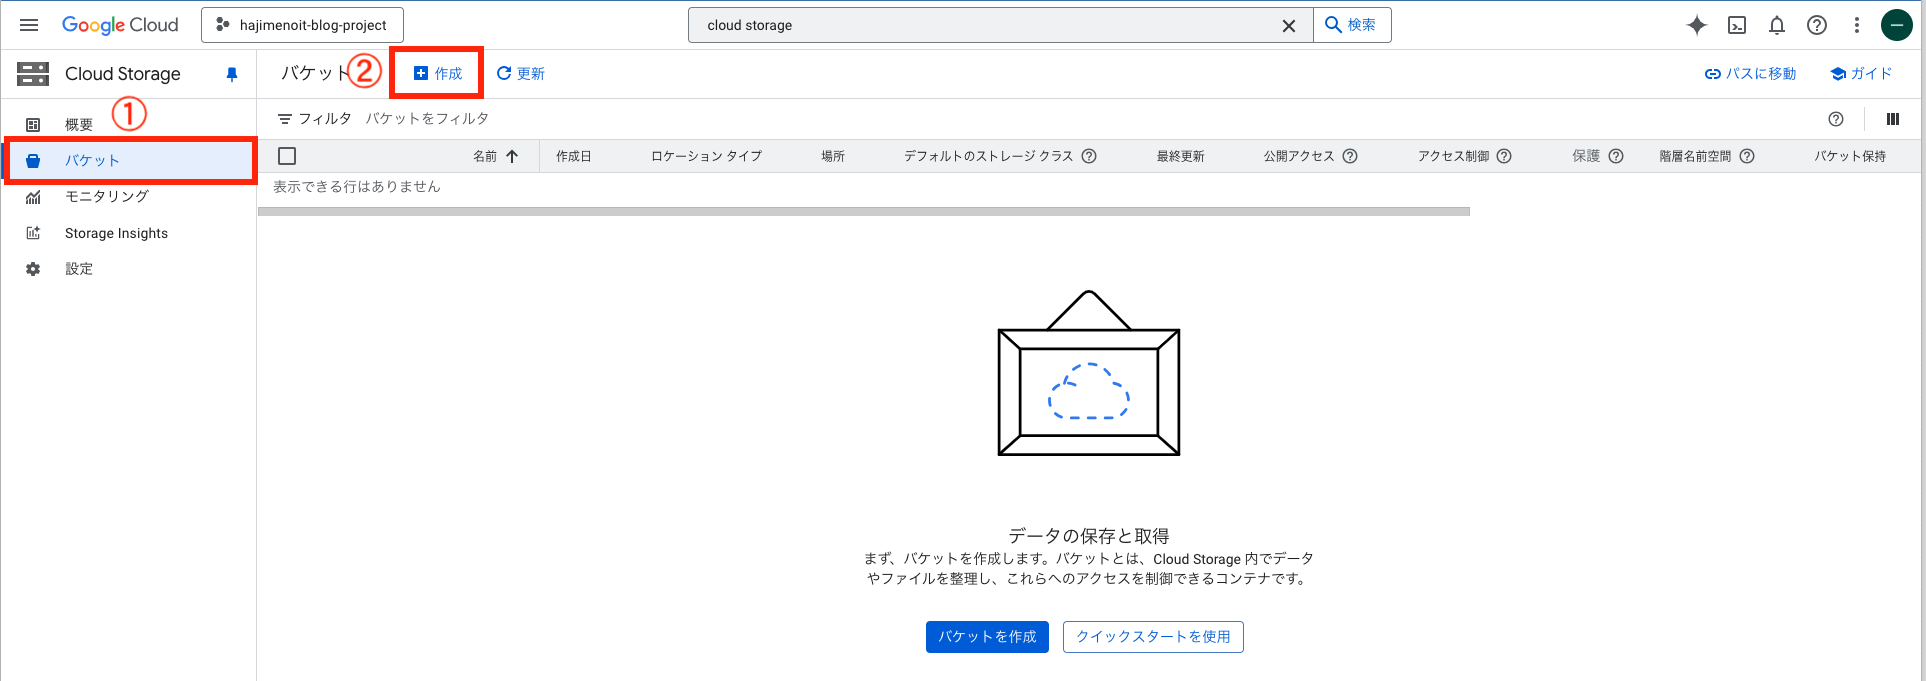1926x681 pixels.
Task: Click the 作成 create button
Action: [x=438, y=73]
